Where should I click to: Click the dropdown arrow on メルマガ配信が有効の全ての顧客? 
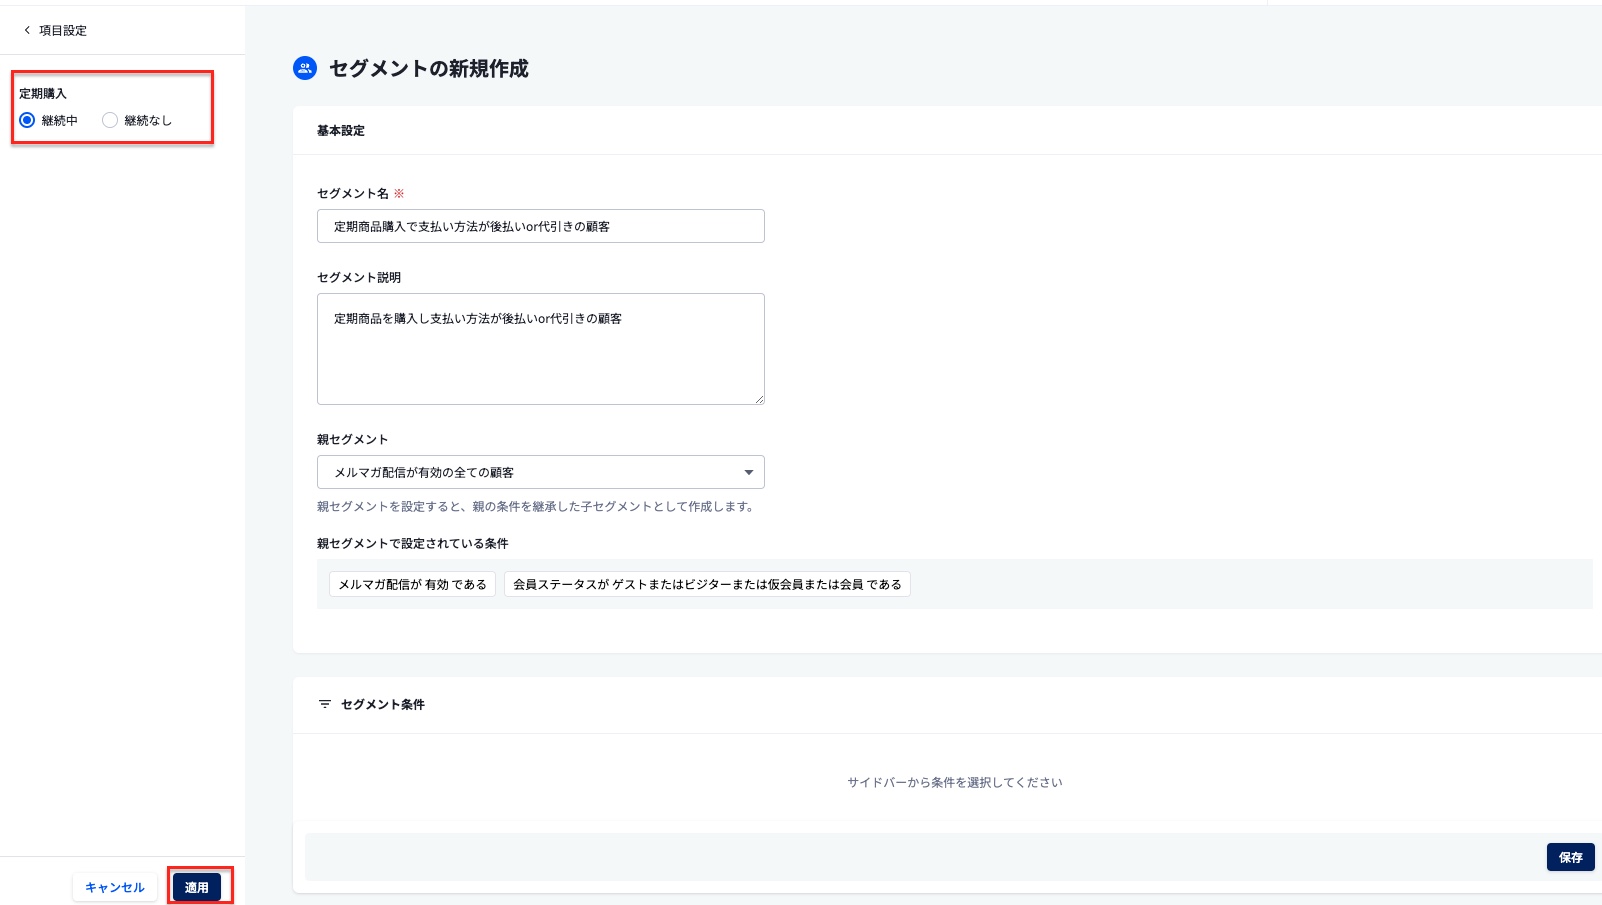(748, 471)
